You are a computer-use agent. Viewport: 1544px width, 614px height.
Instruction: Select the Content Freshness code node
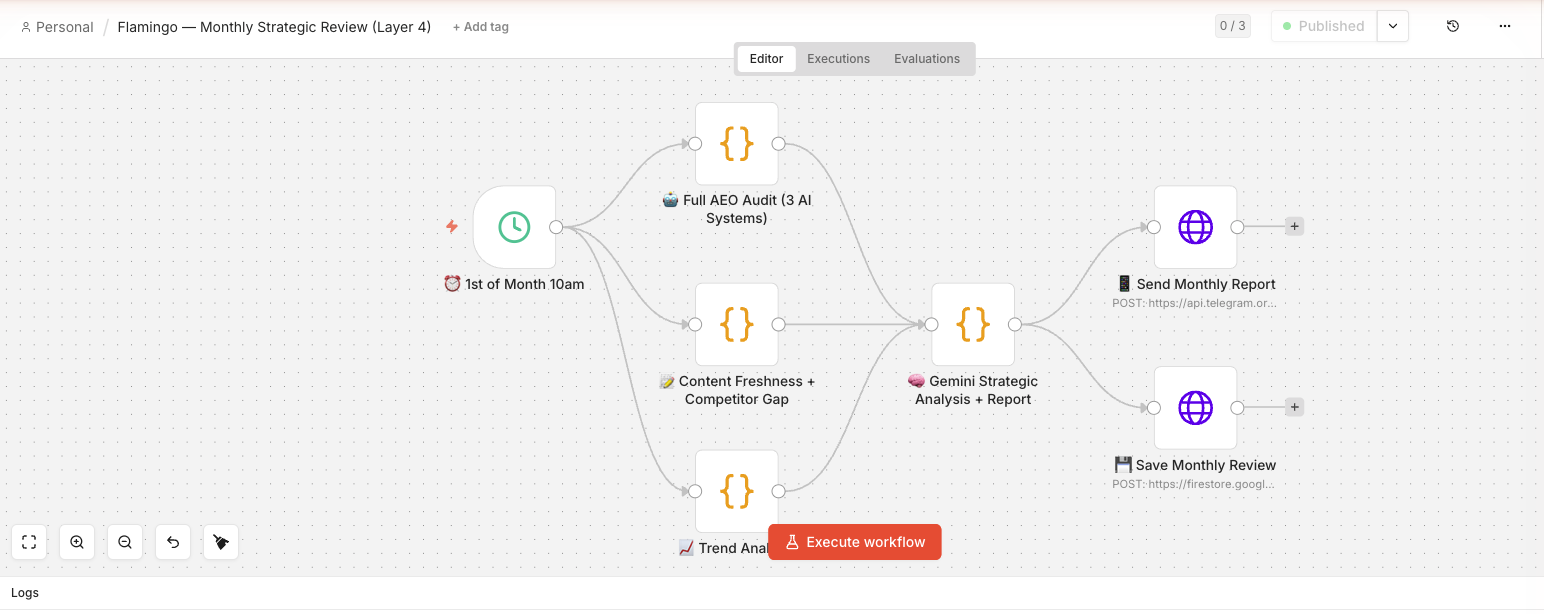[737, 324]
